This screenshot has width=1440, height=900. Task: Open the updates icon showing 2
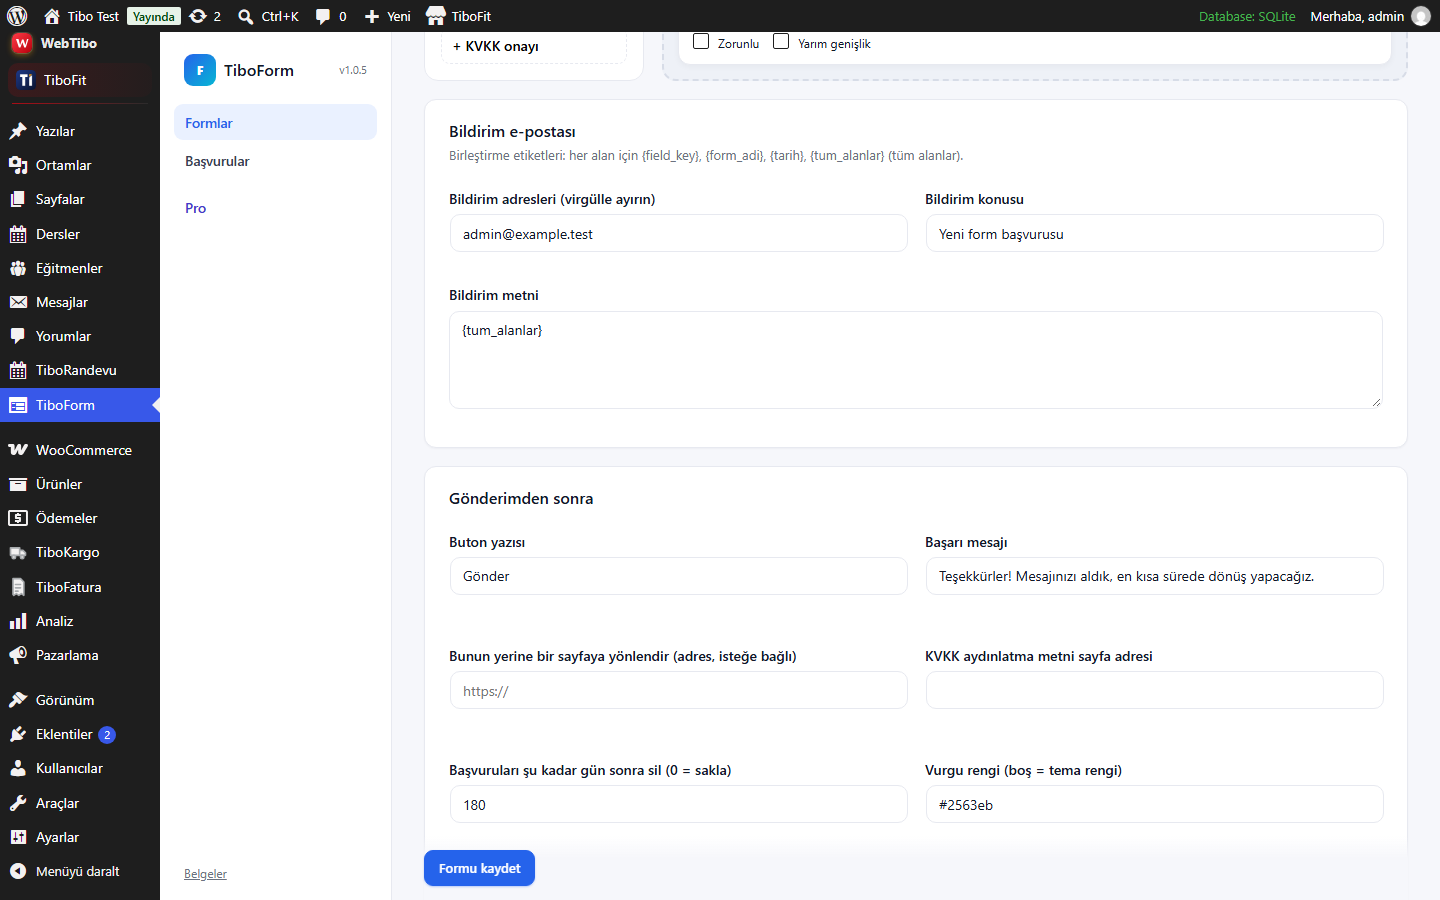[x=198, y=16]
